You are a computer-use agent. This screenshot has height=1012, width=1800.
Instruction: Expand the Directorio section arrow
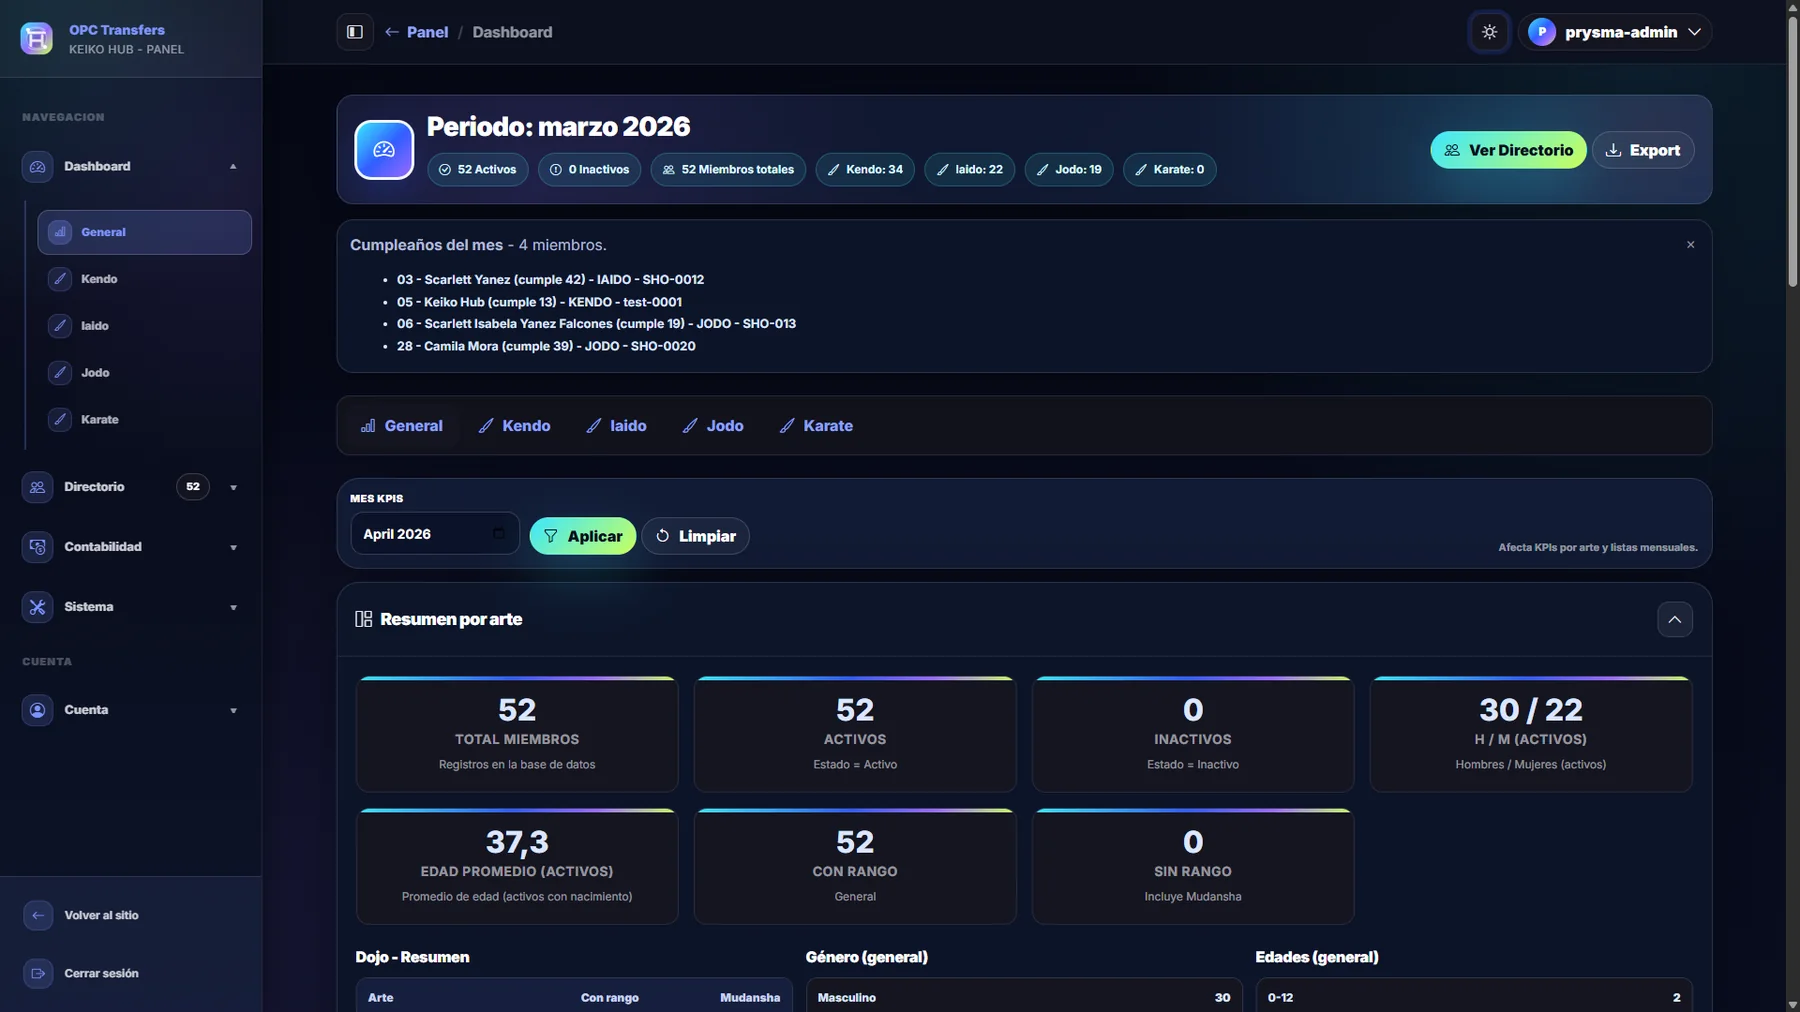click(x=233, y=488)
